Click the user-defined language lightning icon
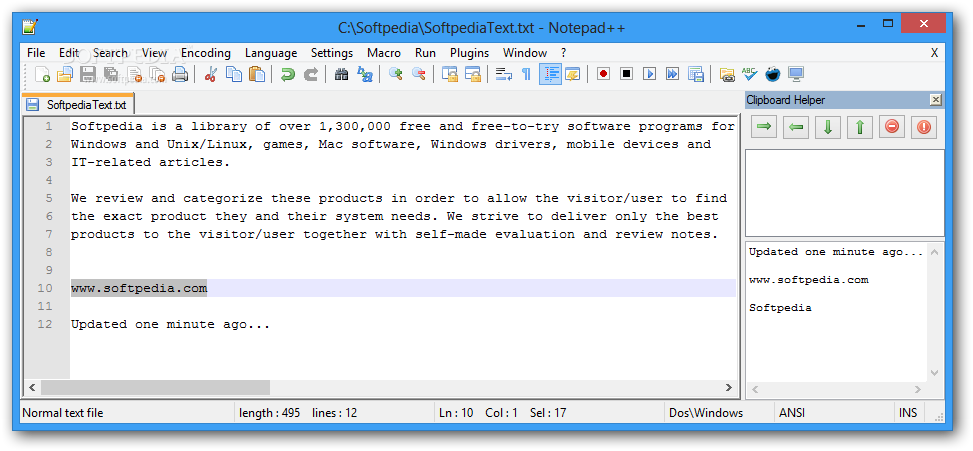 point(572,74)
